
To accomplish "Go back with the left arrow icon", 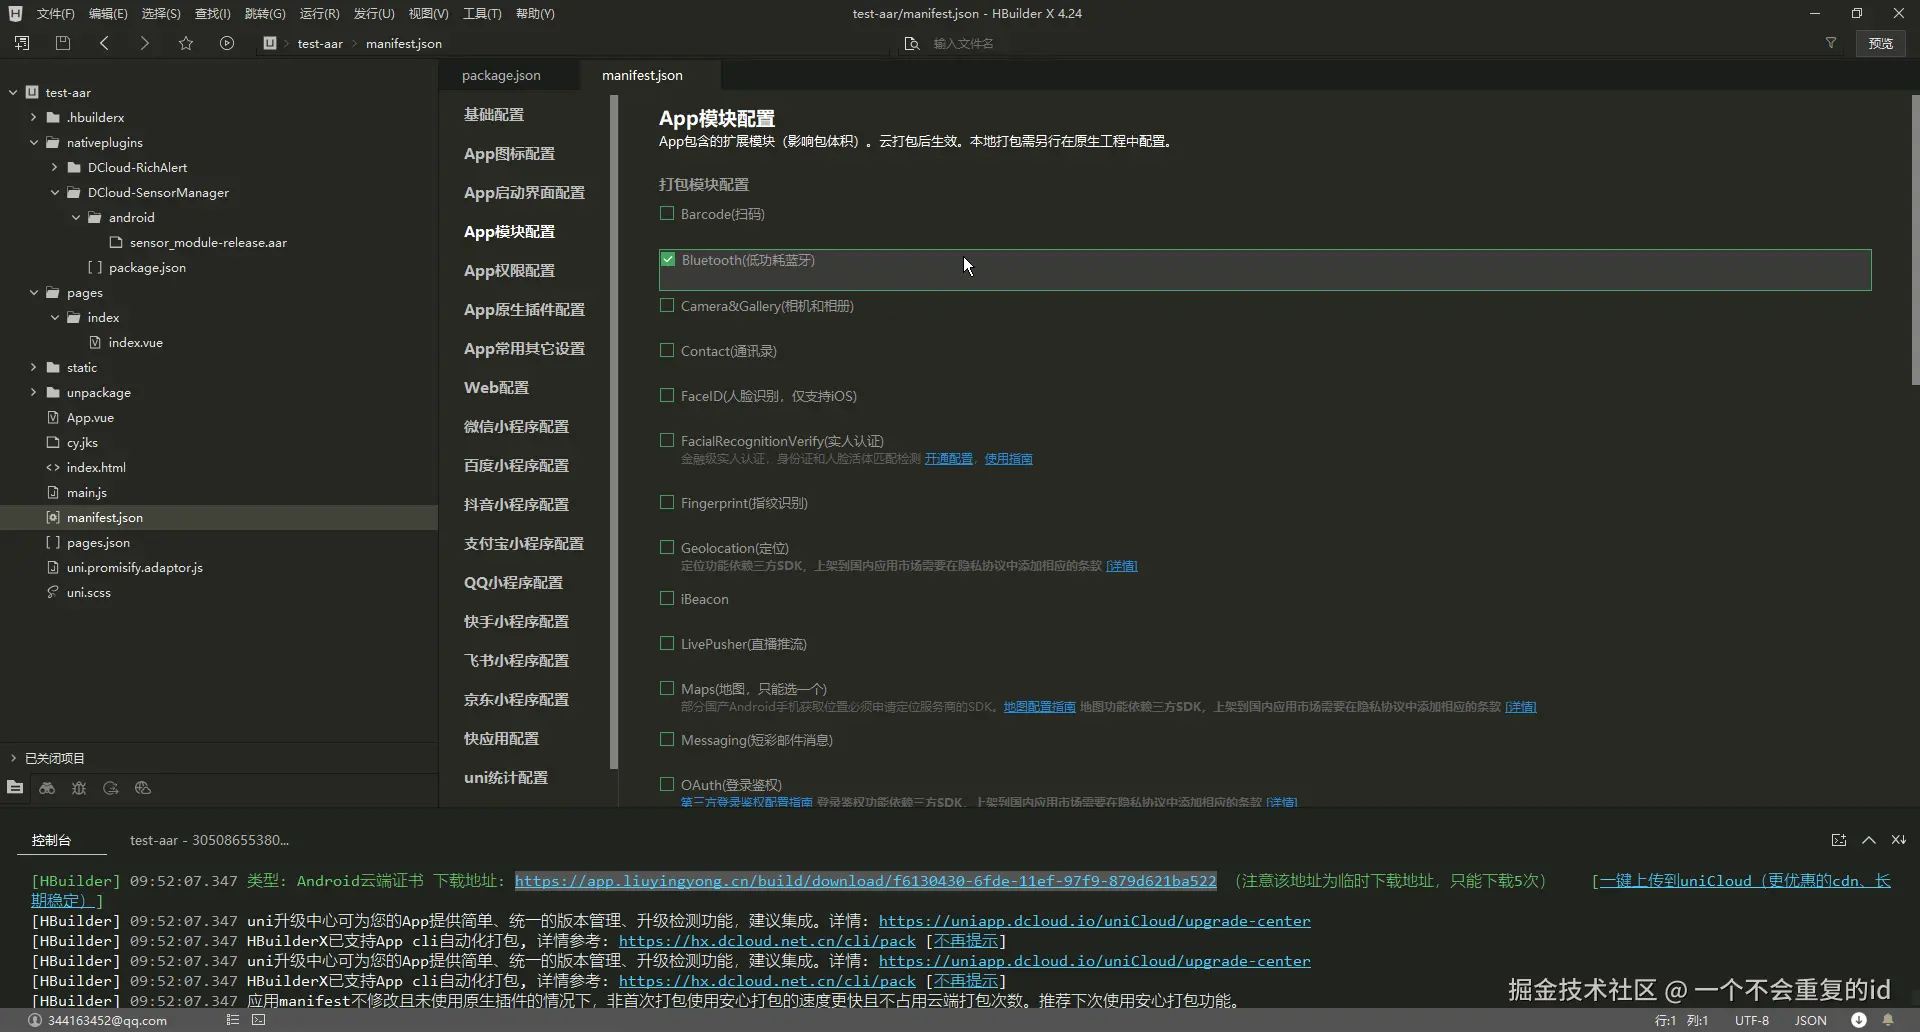I will click(104, 43).
